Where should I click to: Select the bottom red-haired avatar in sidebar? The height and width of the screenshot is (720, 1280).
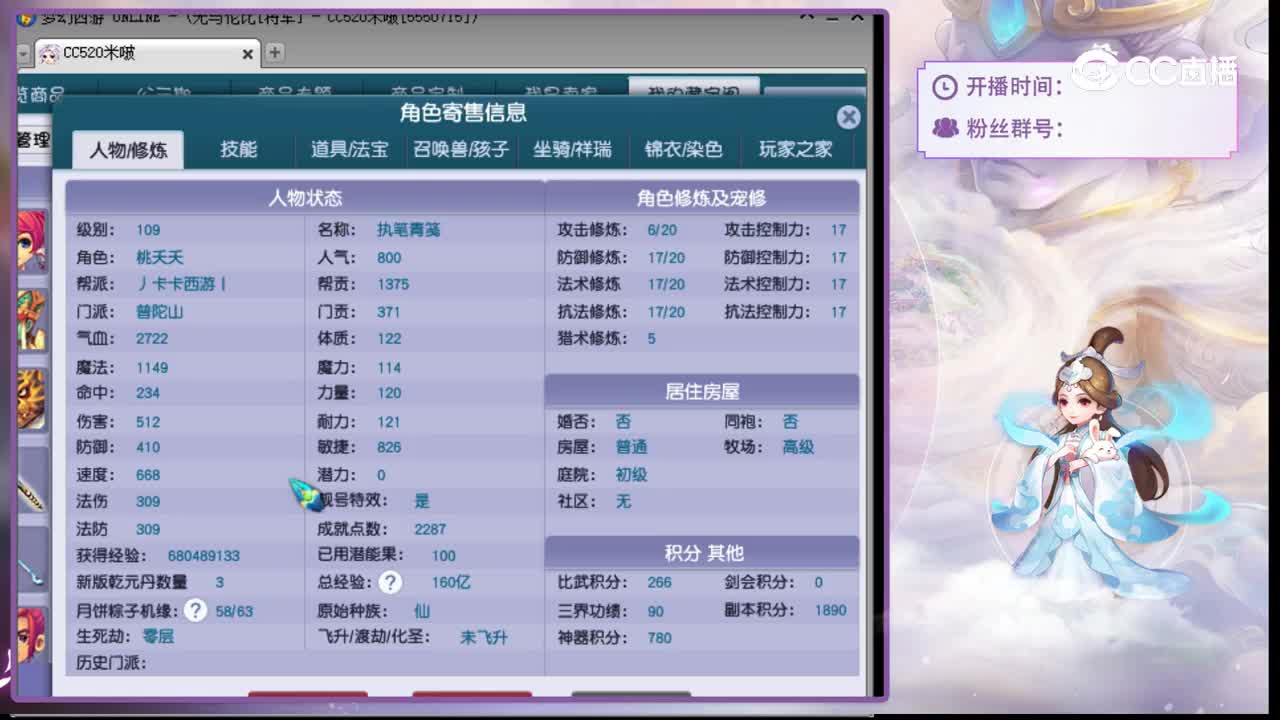tap(31, 638)
